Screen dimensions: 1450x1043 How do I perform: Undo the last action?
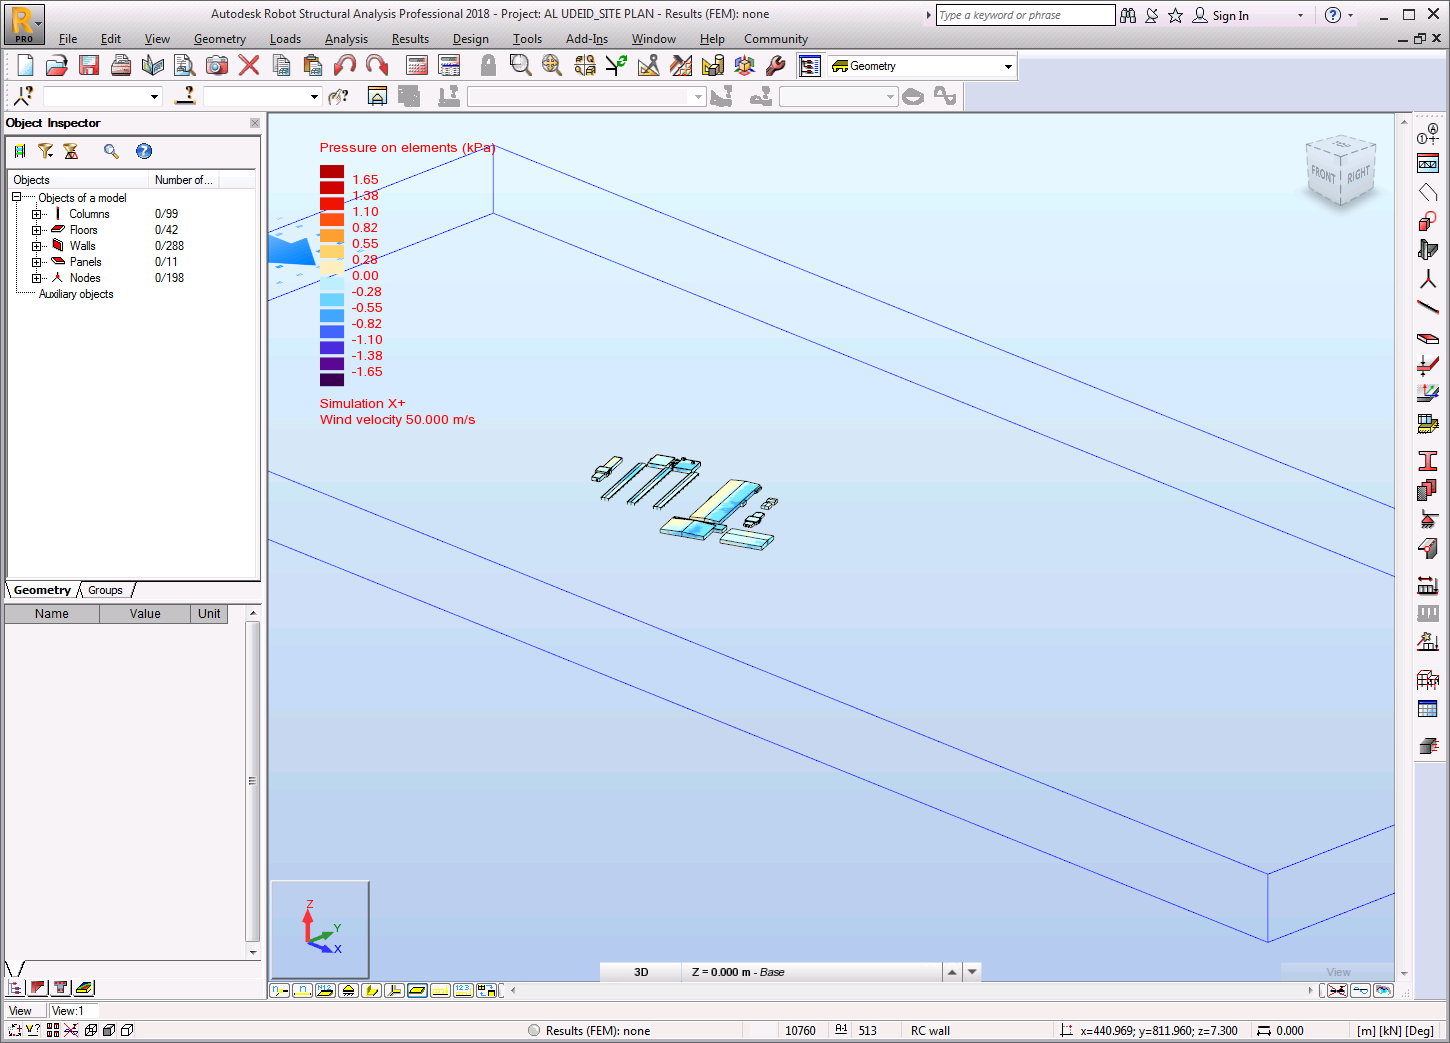346,64
